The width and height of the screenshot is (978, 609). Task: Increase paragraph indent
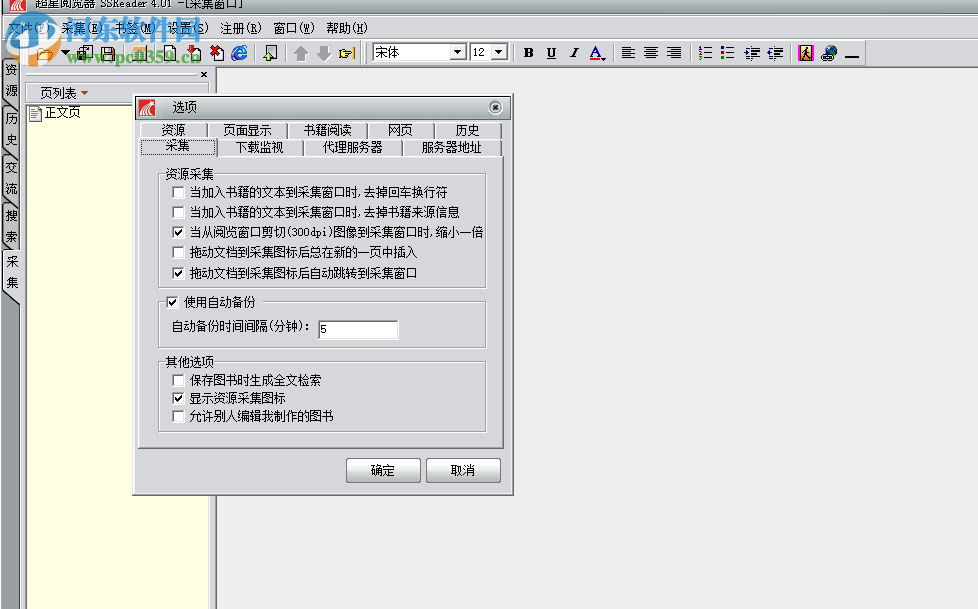[752, 53]
